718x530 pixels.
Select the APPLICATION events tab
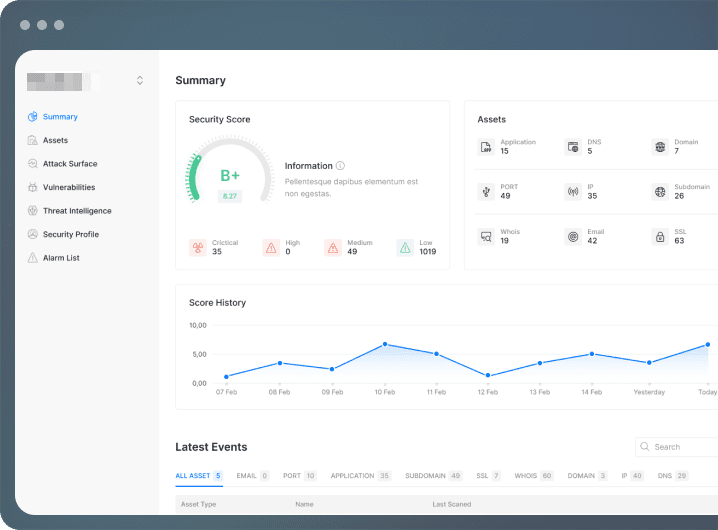(360, 476)
